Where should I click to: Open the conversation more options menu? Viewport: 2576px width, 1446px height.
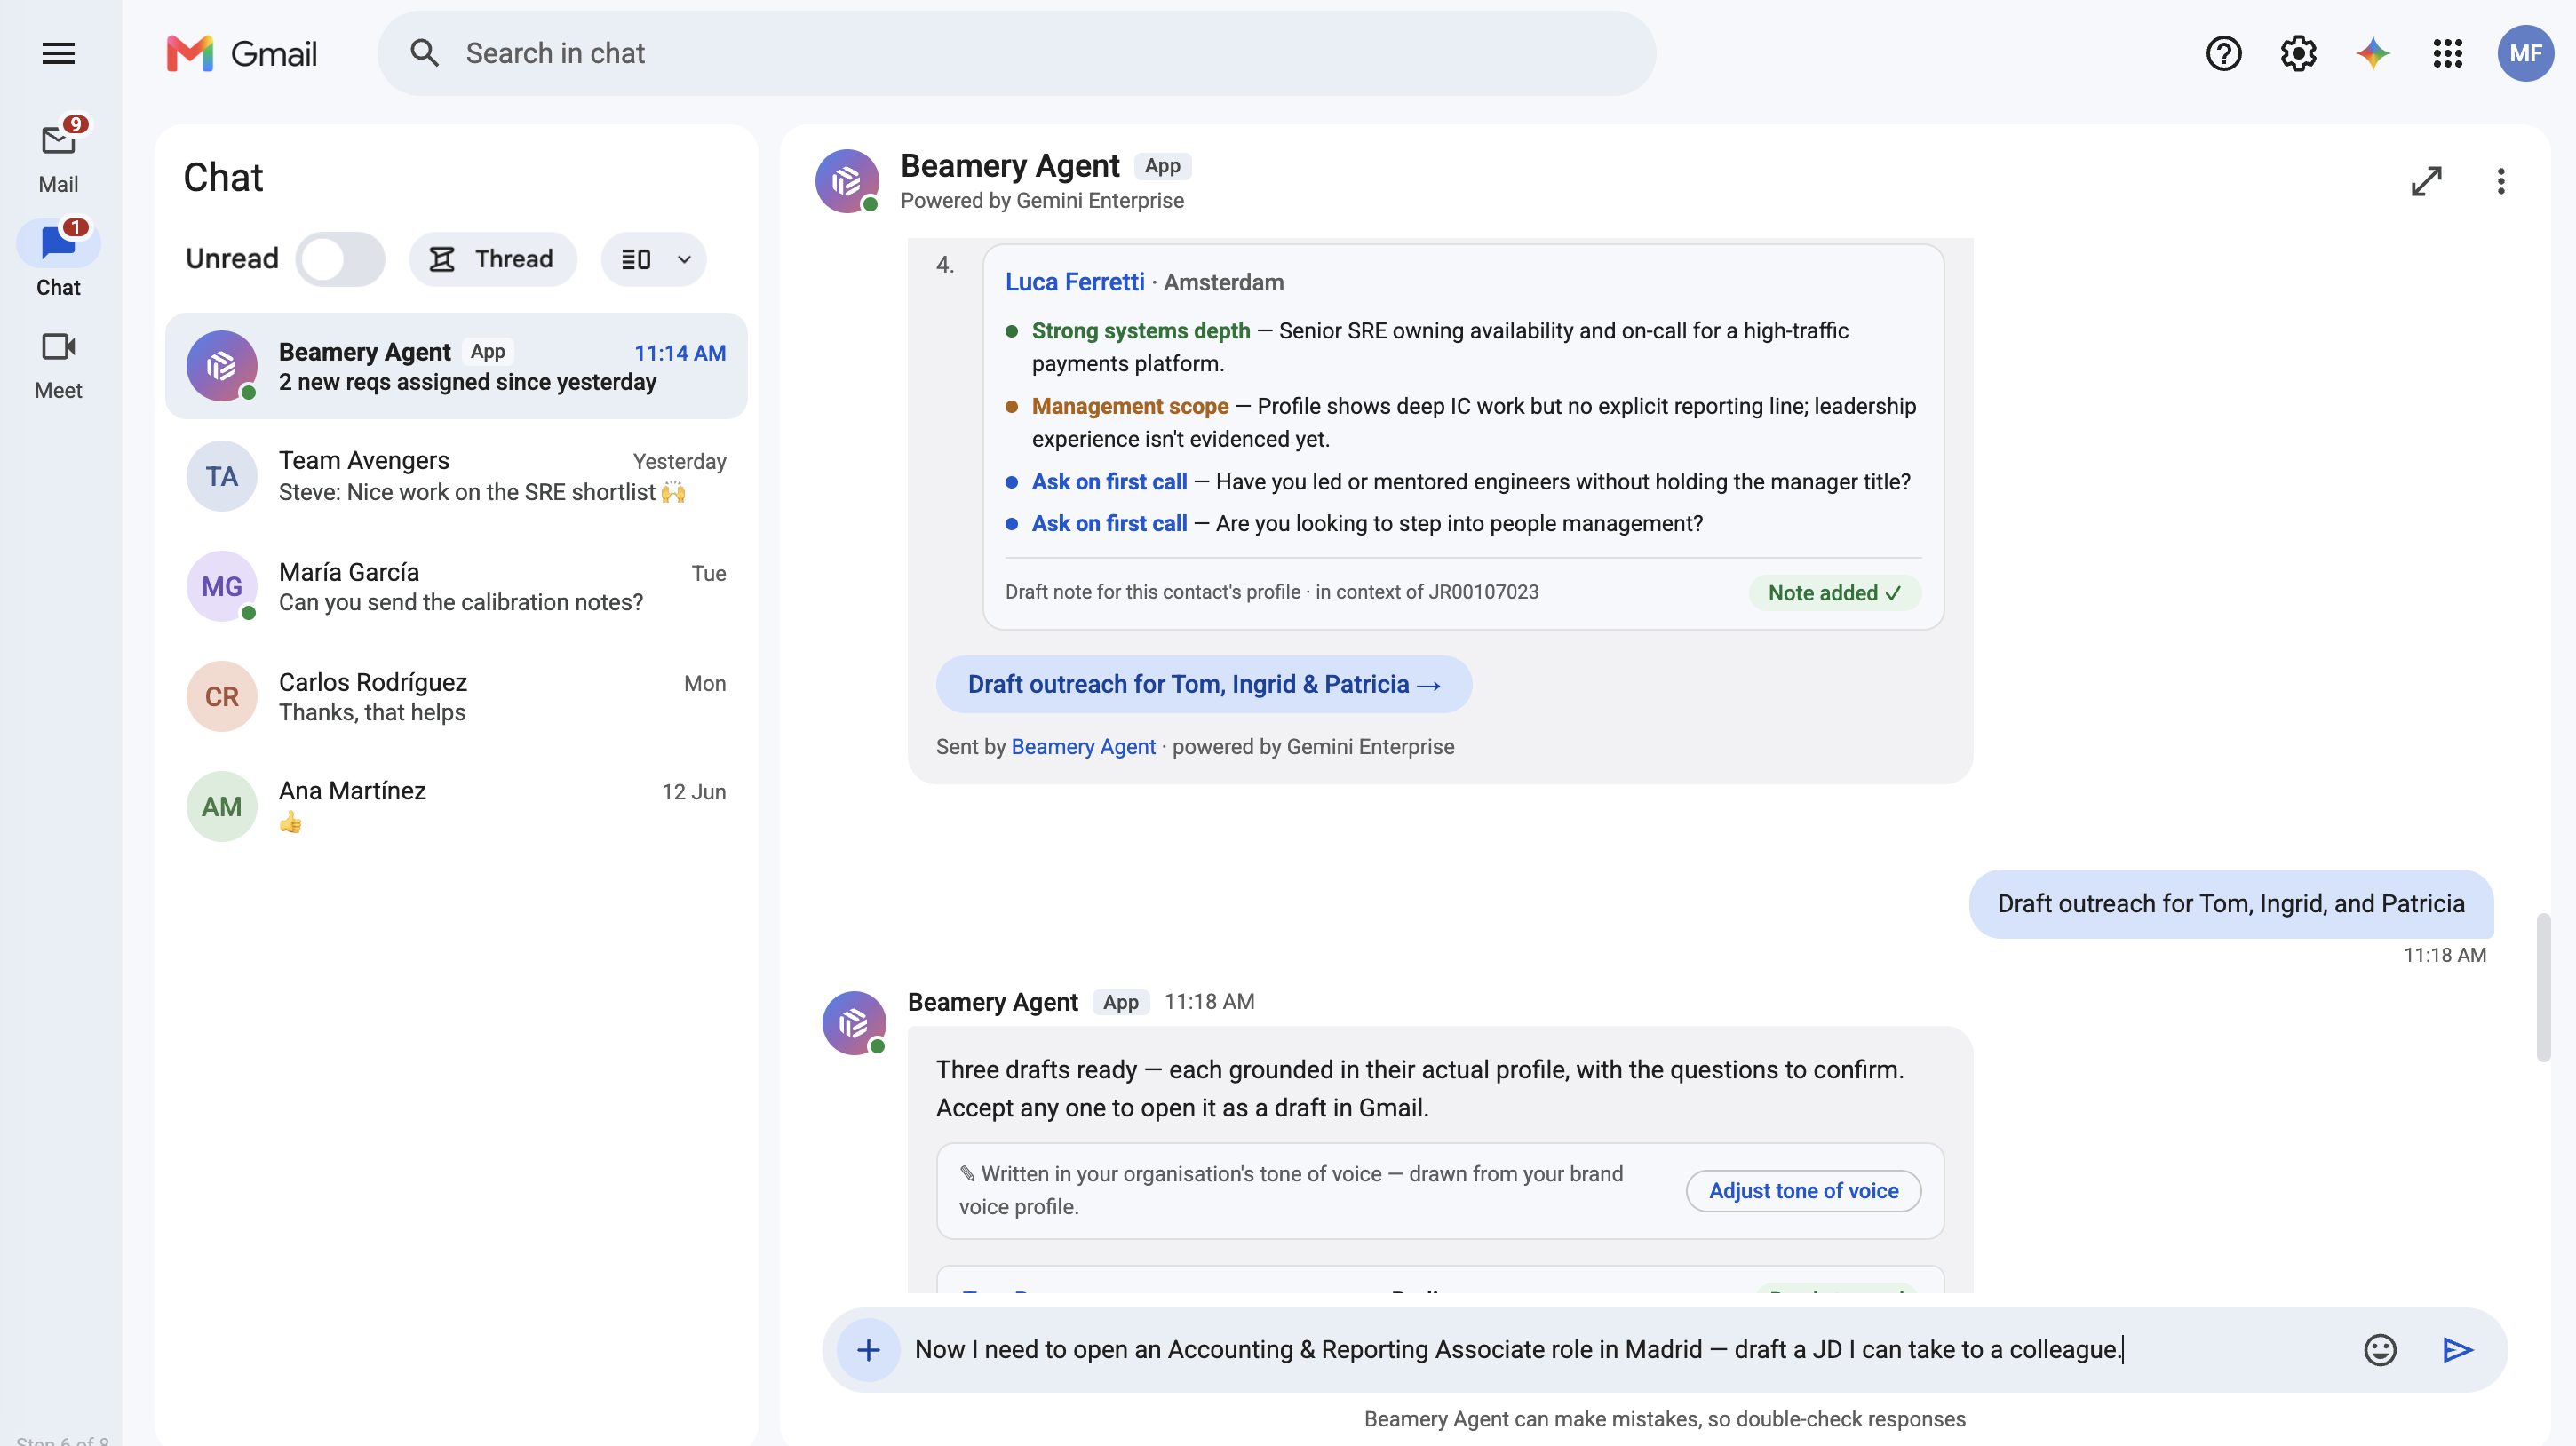click(2500, 181)
